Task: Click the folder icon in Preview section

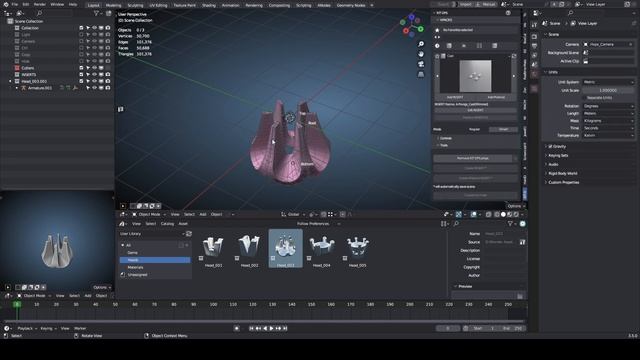Action: coord(520,296)
